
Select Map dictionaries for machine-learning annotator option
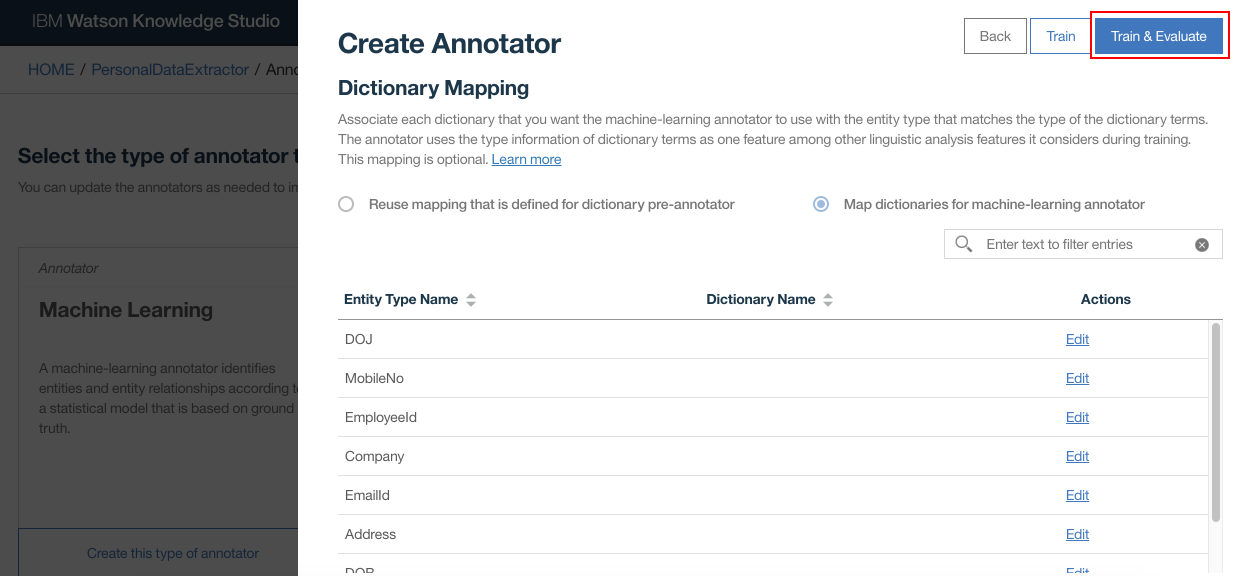[x=821, y=204]
